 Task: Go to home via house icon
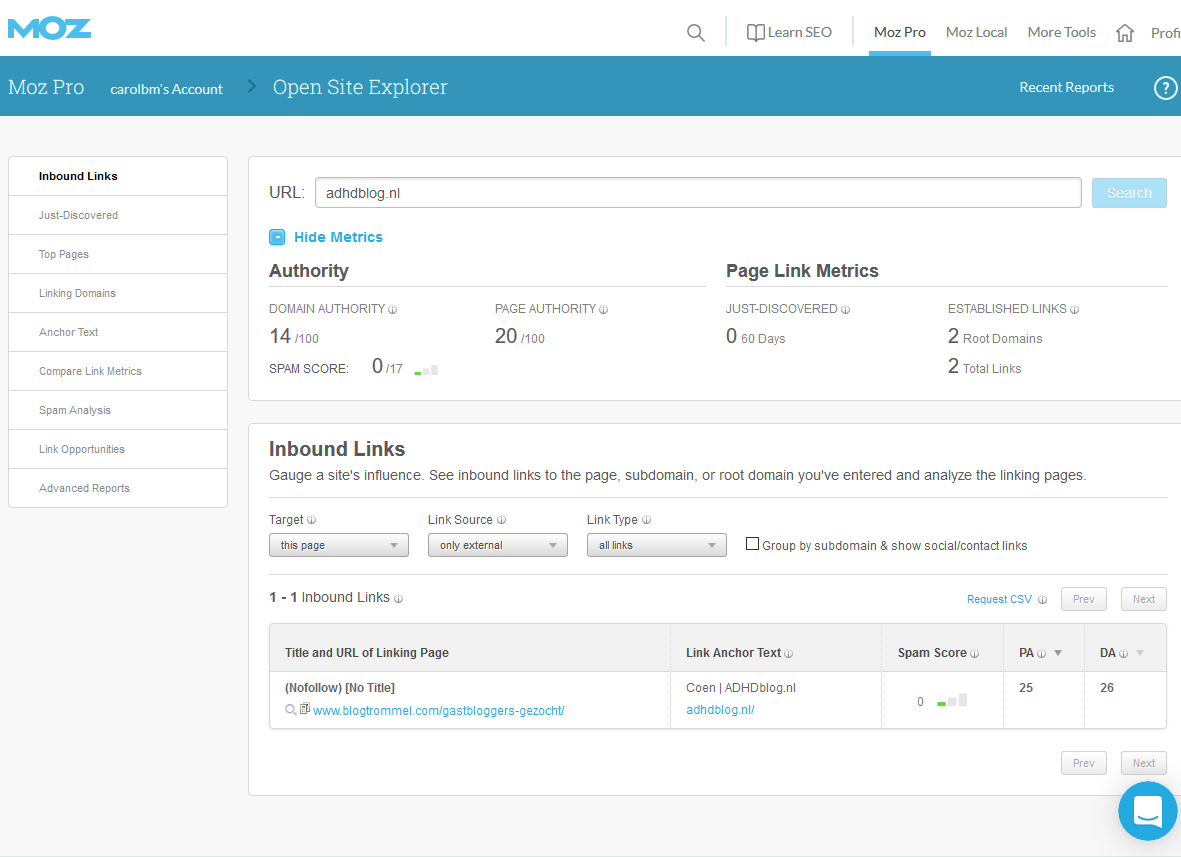pyautogui.click(x=1125, y=33)
